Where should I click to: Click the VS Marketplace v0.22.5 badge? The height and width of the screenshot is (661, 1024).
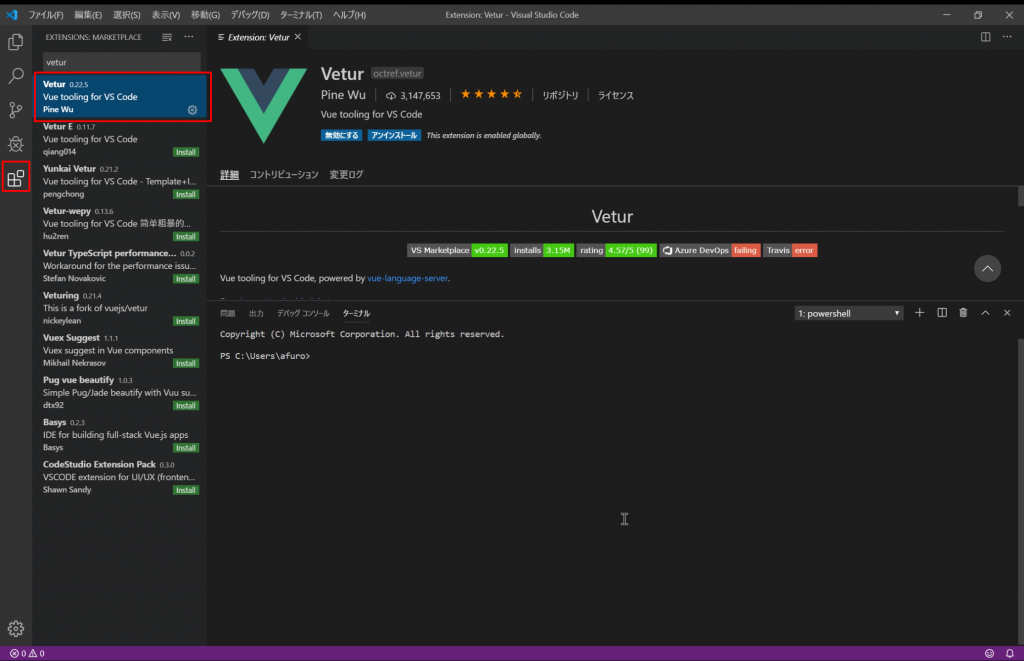[x=457, y=250]
